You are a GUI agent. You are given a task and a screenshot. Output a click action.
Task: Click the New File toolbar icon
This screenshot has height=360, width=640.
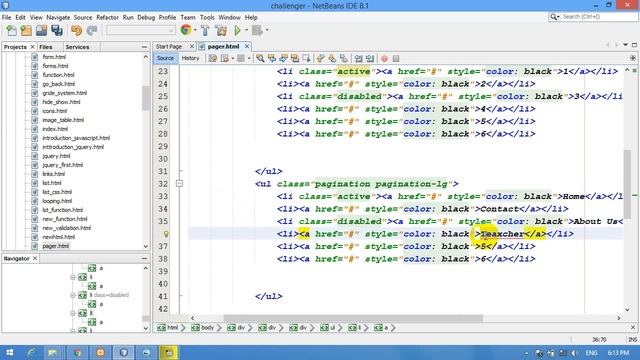11,30
